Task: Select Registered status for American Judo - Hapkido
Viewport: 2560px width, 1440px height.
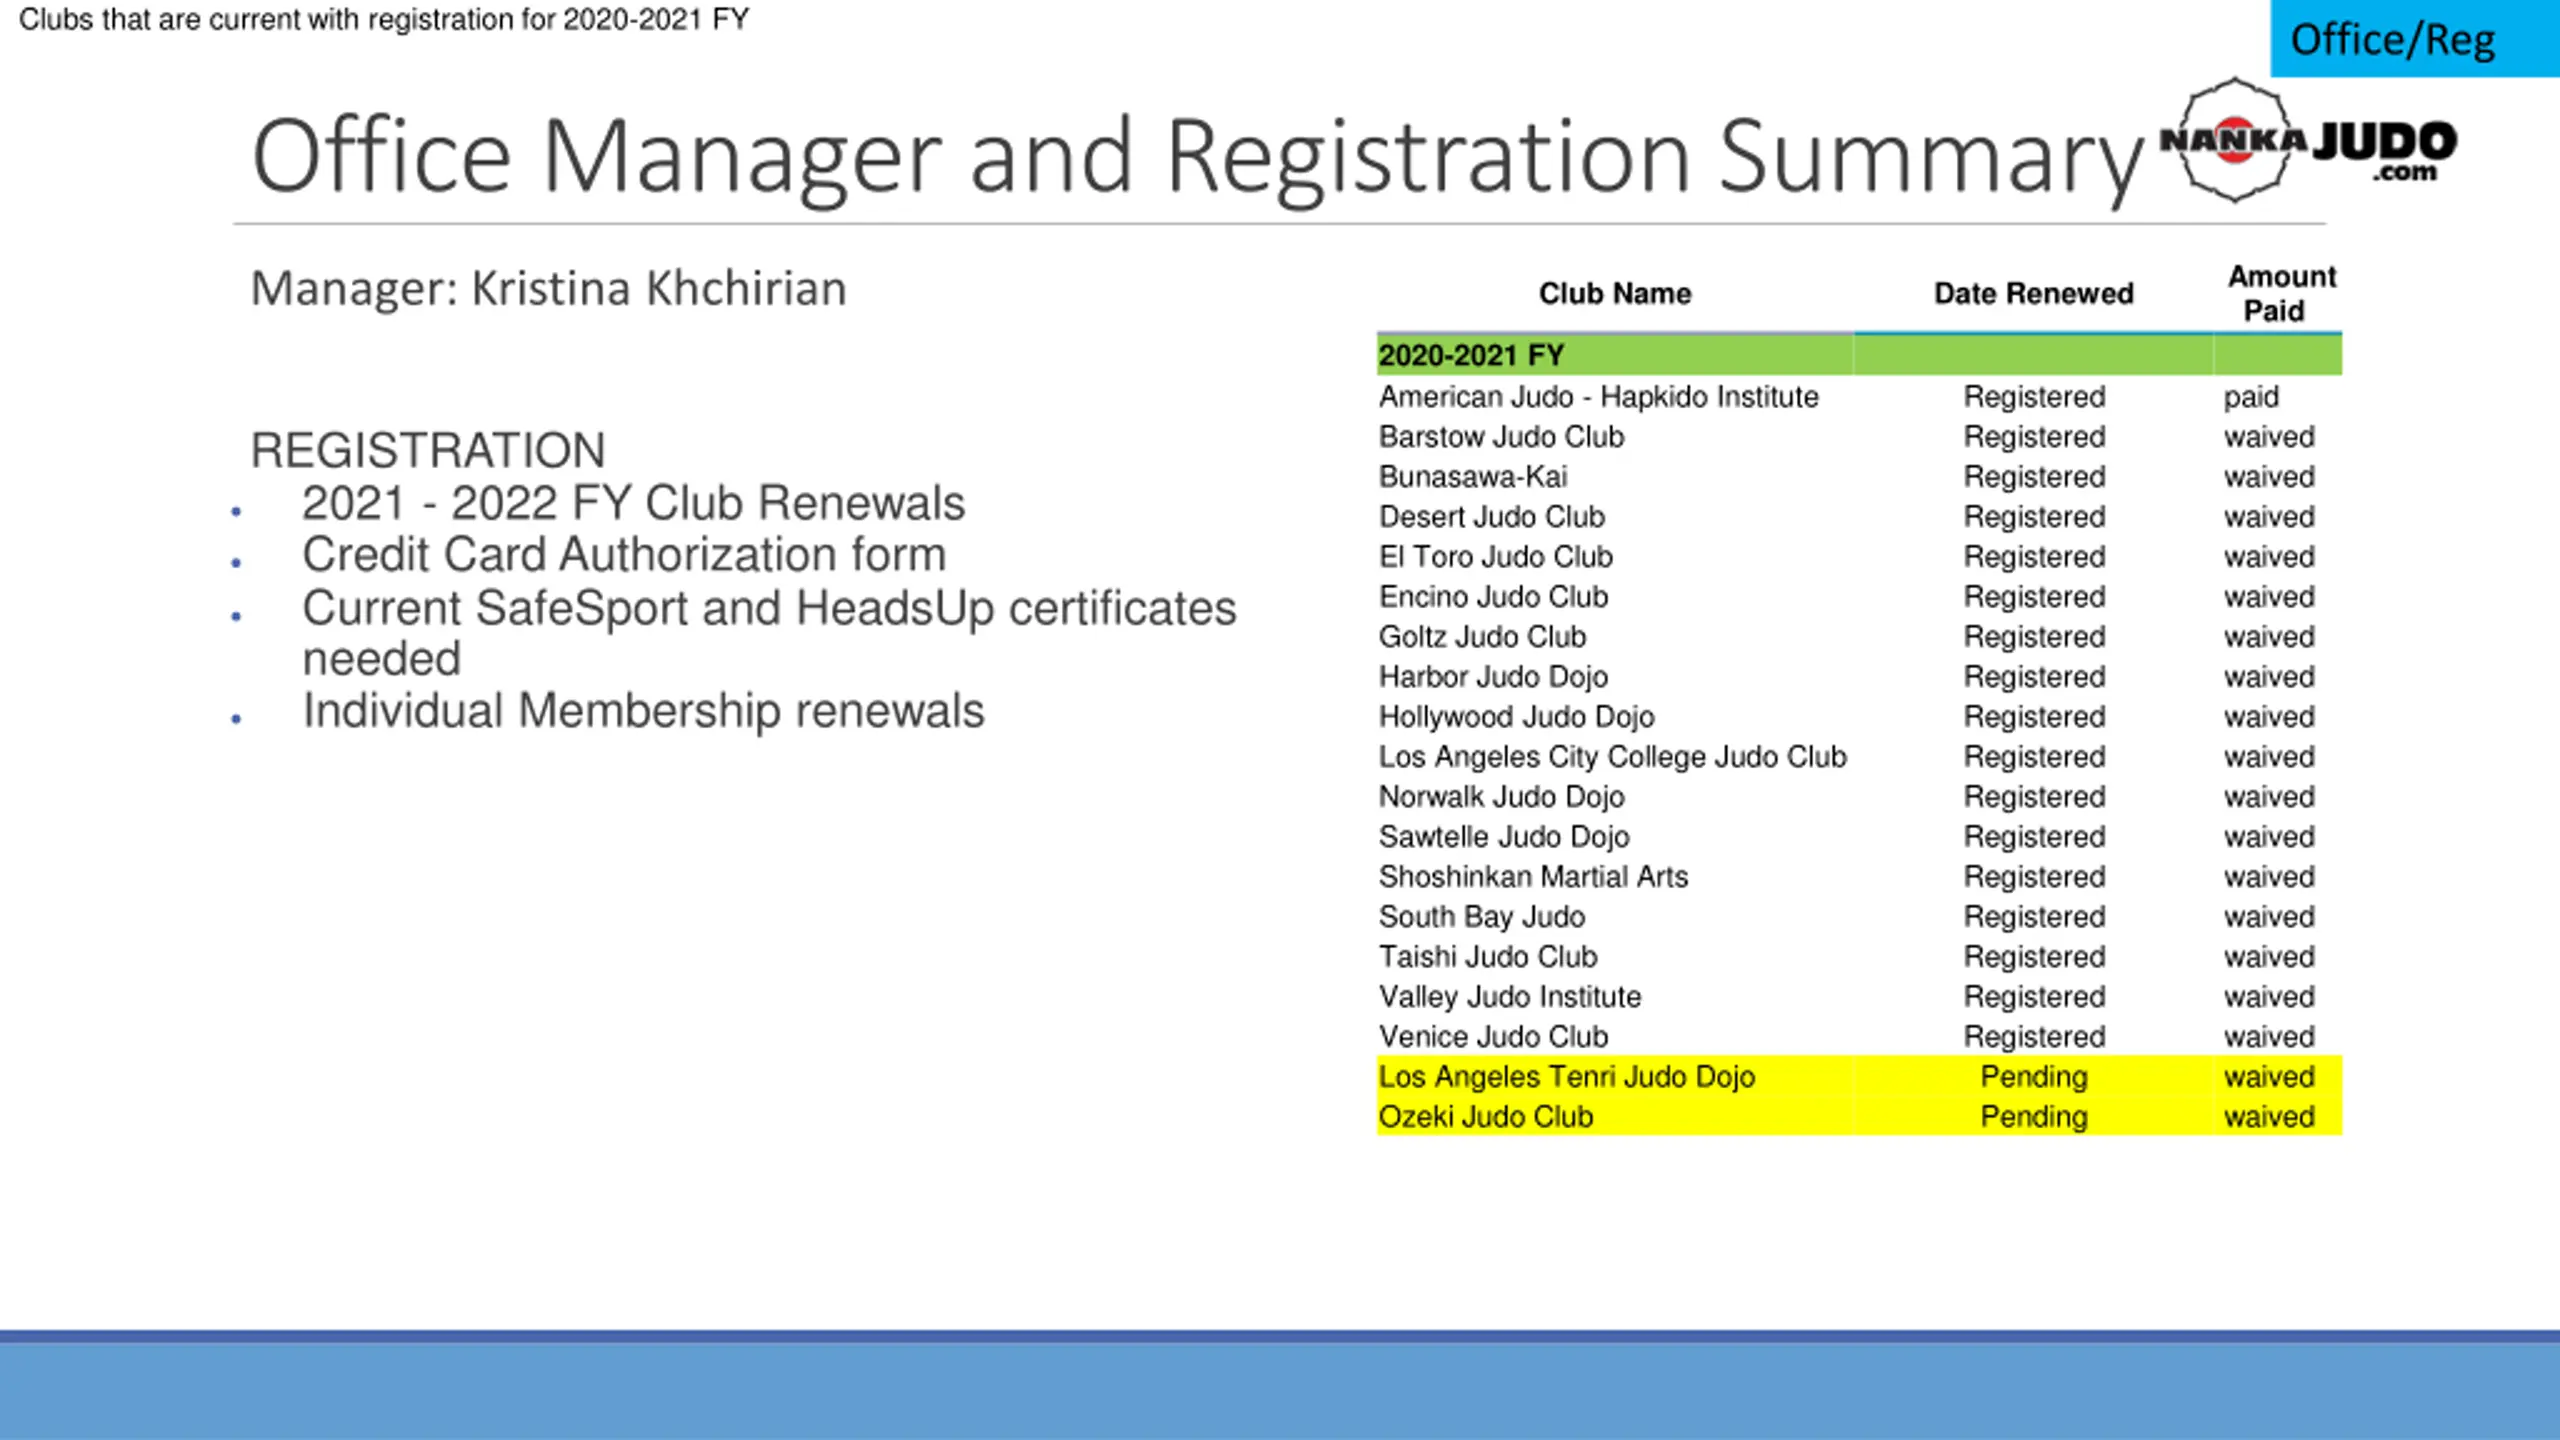Action: [x=2034, y=397]
